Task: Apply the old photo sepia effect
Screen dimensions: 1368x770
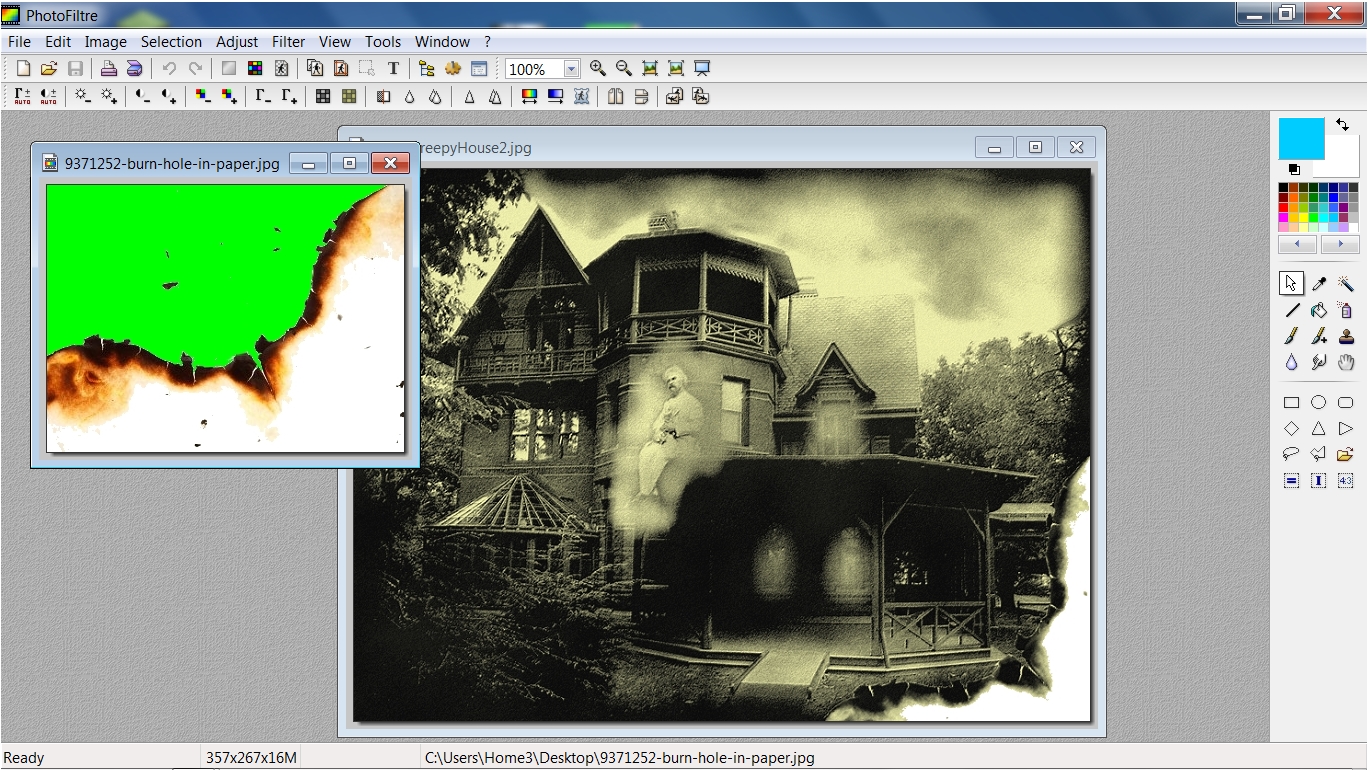Action: (x=349, y=96)
